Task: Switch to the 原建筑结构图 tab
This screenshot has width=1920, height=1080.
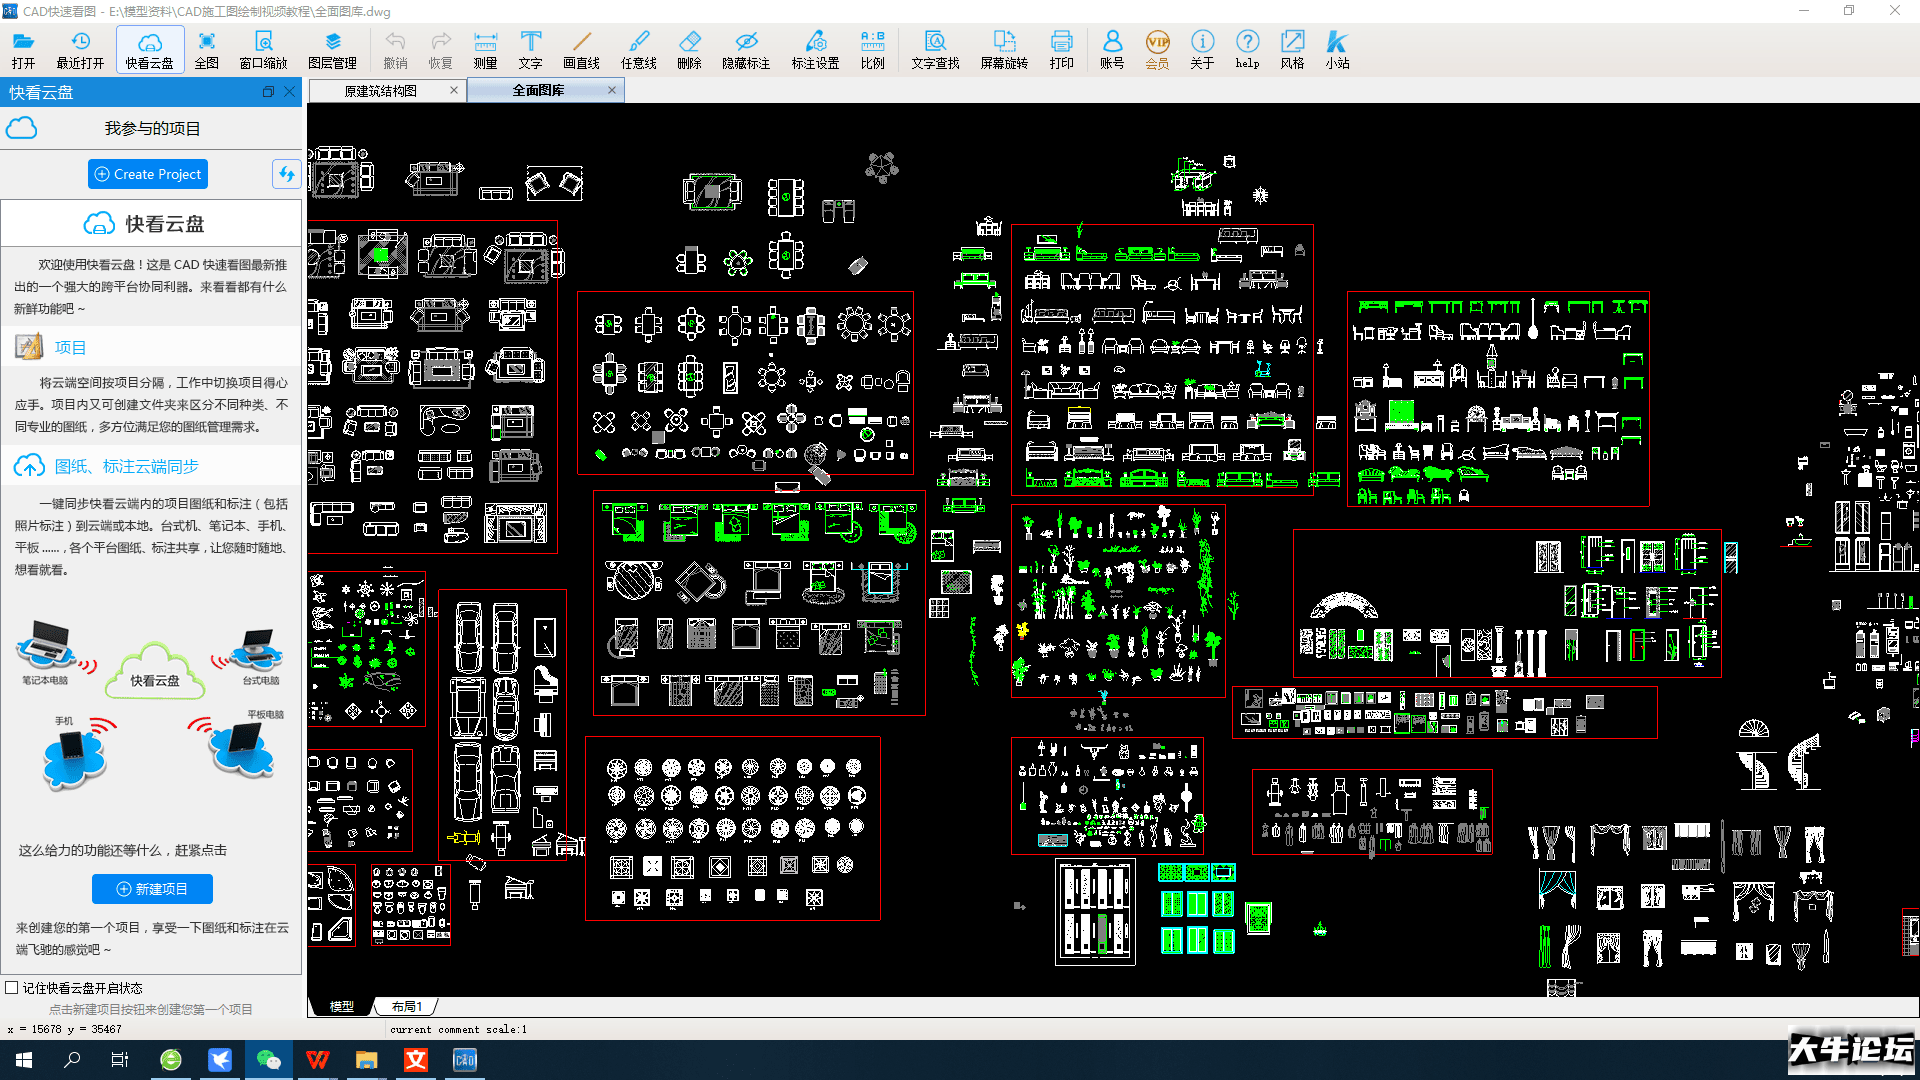Action: tap(381, 91)
